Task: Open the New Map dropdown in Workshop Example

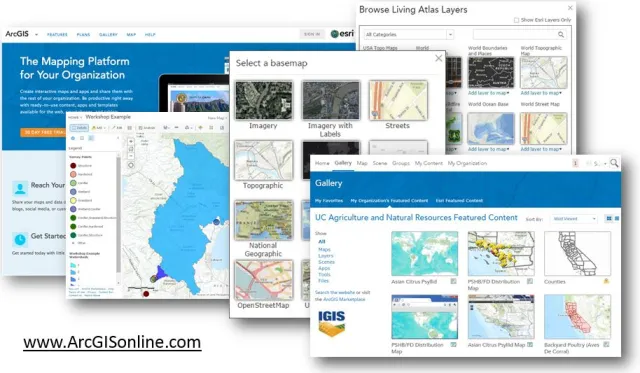Action: click(x=217, y=118)
